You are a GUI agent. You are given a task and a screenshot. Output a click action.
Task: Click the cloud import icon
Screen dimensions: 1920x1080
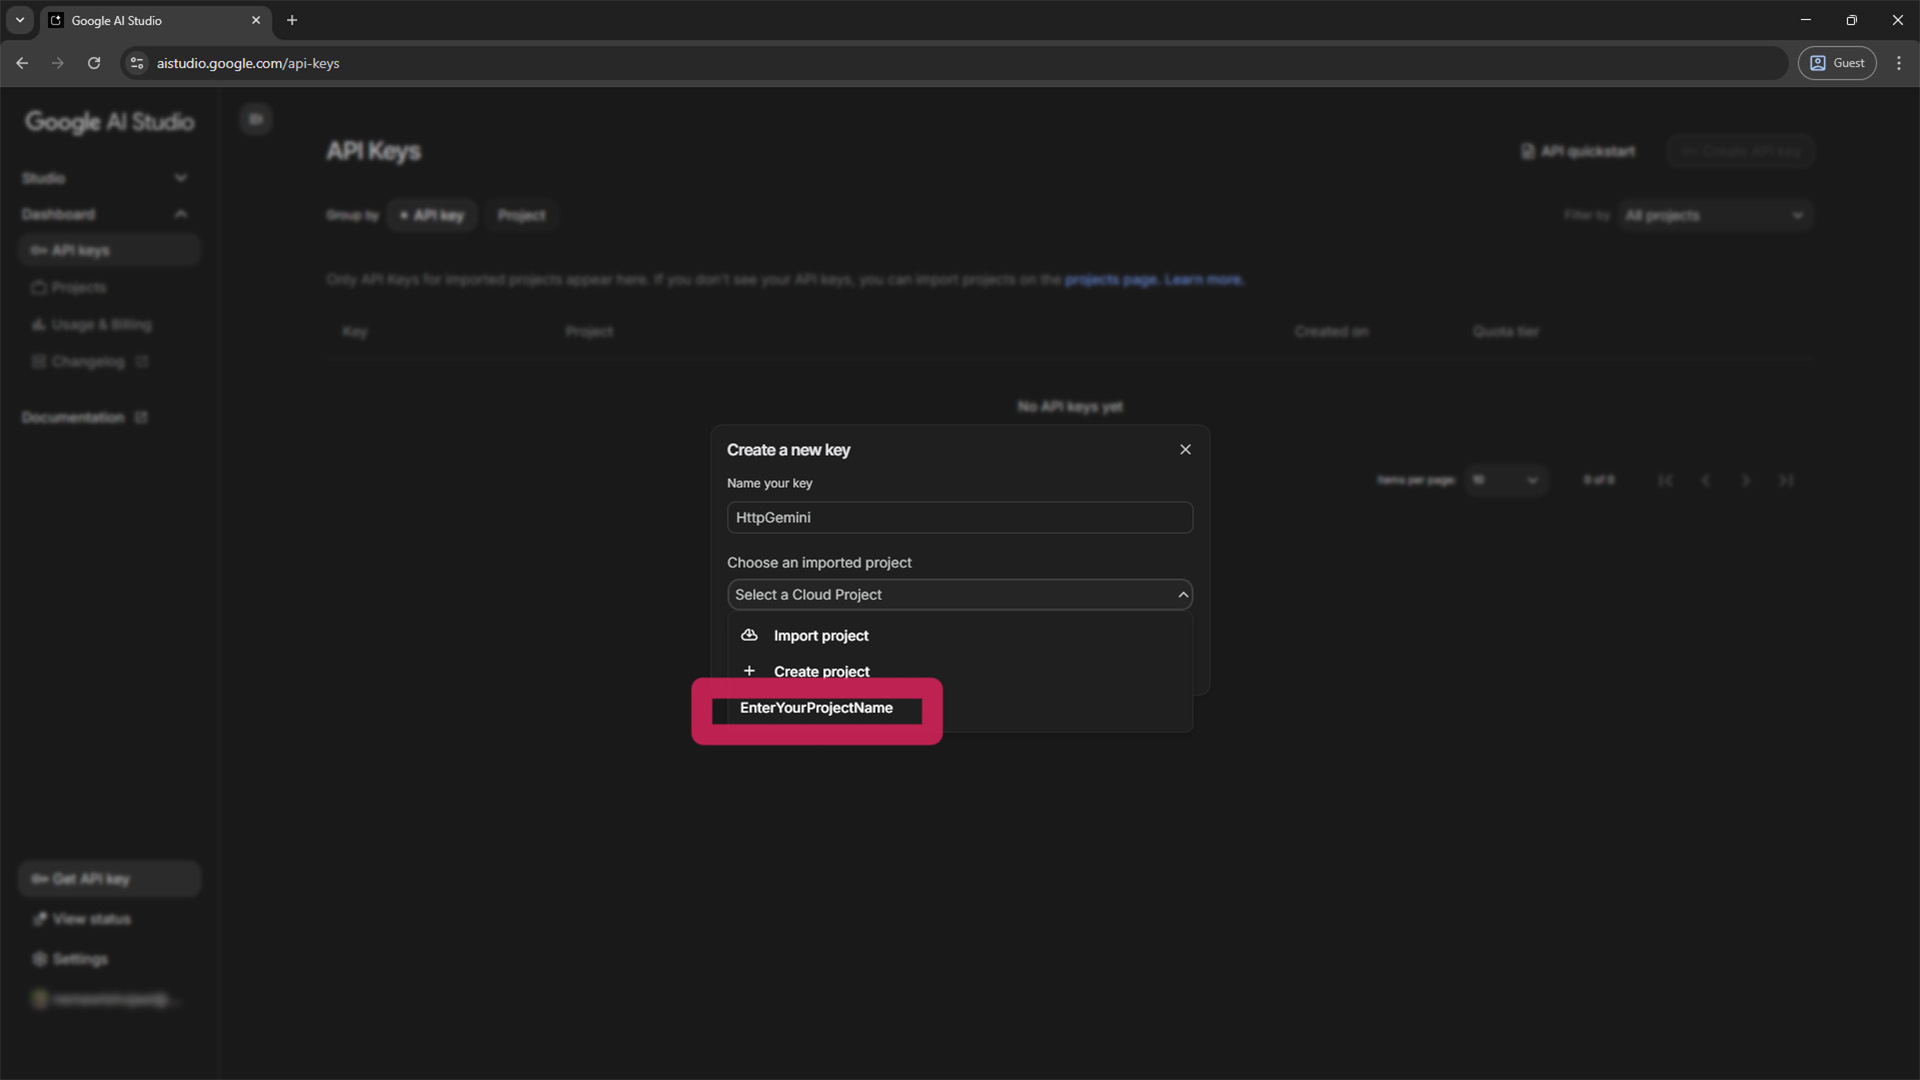749,635
